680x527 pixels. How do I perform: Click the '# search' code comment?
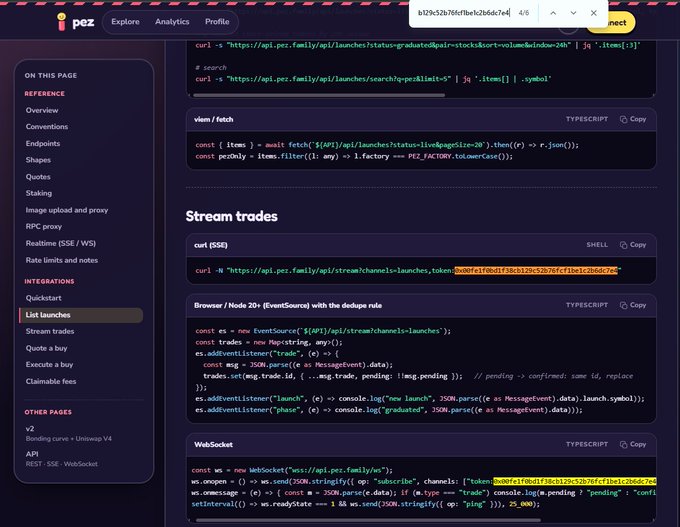[211, 68]
